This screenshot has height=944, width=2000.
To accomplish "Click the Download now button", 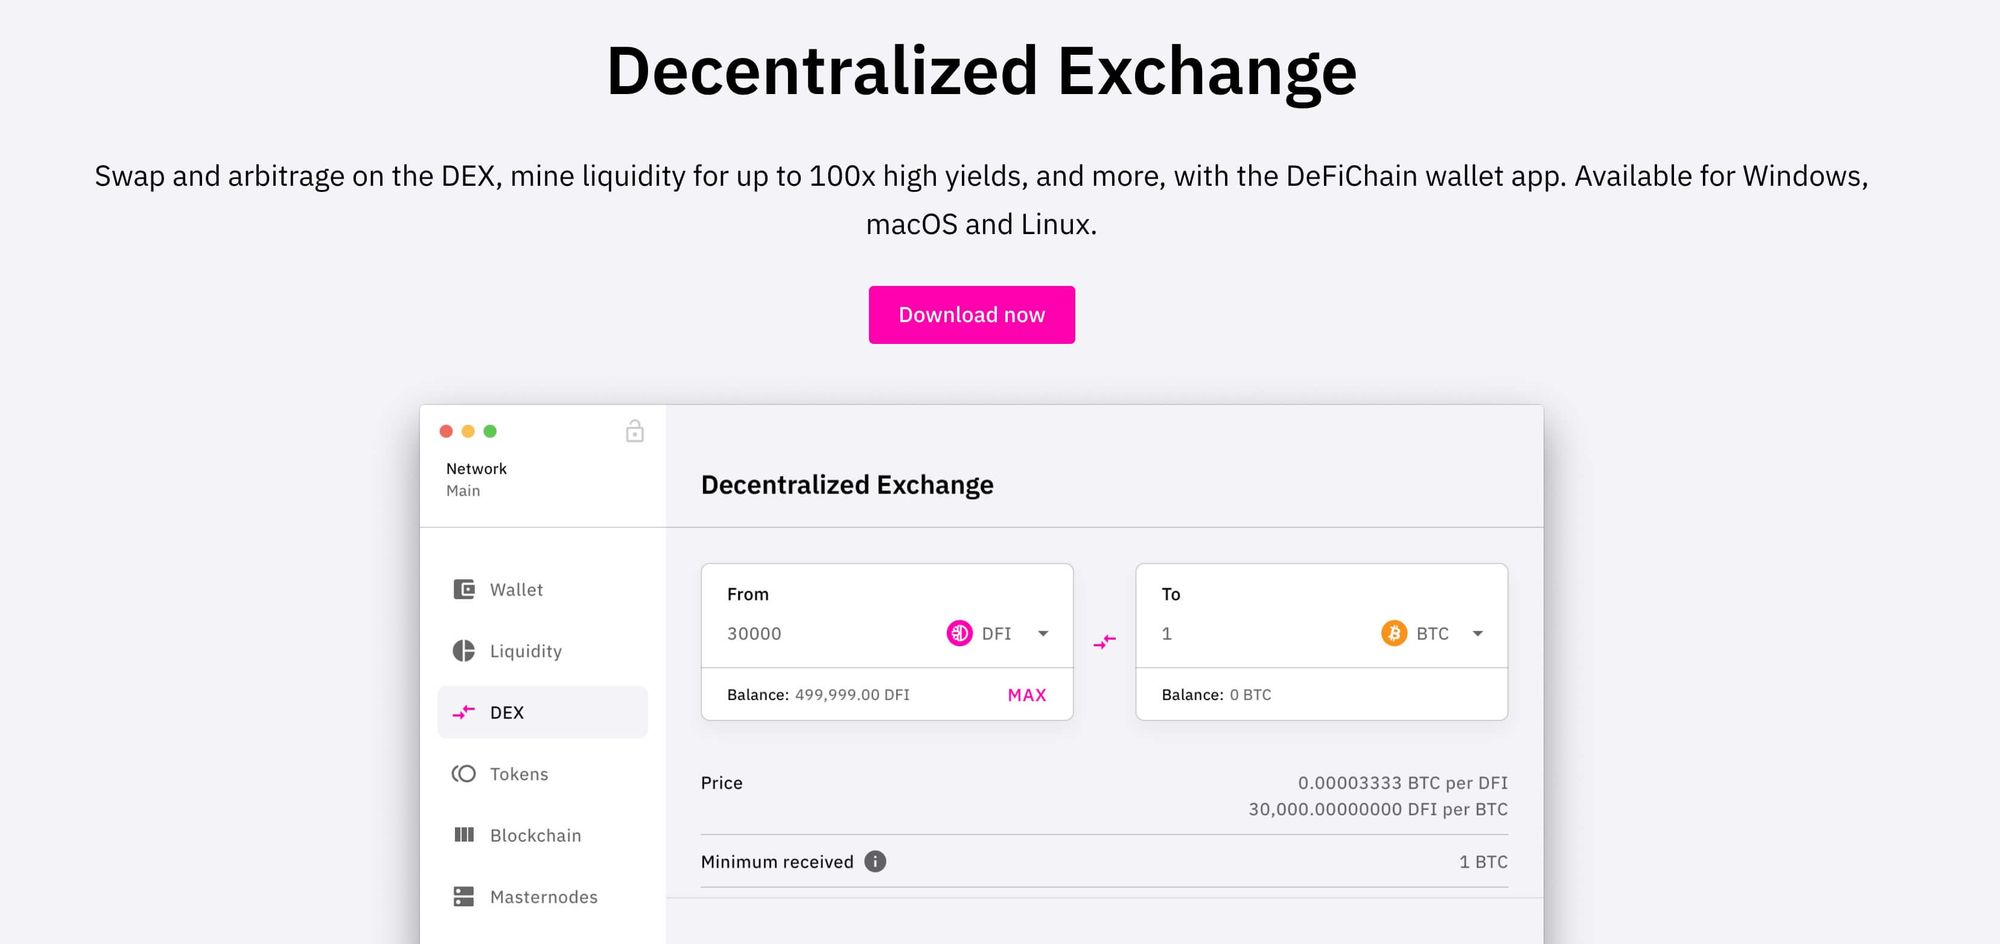I will [972, 315].
